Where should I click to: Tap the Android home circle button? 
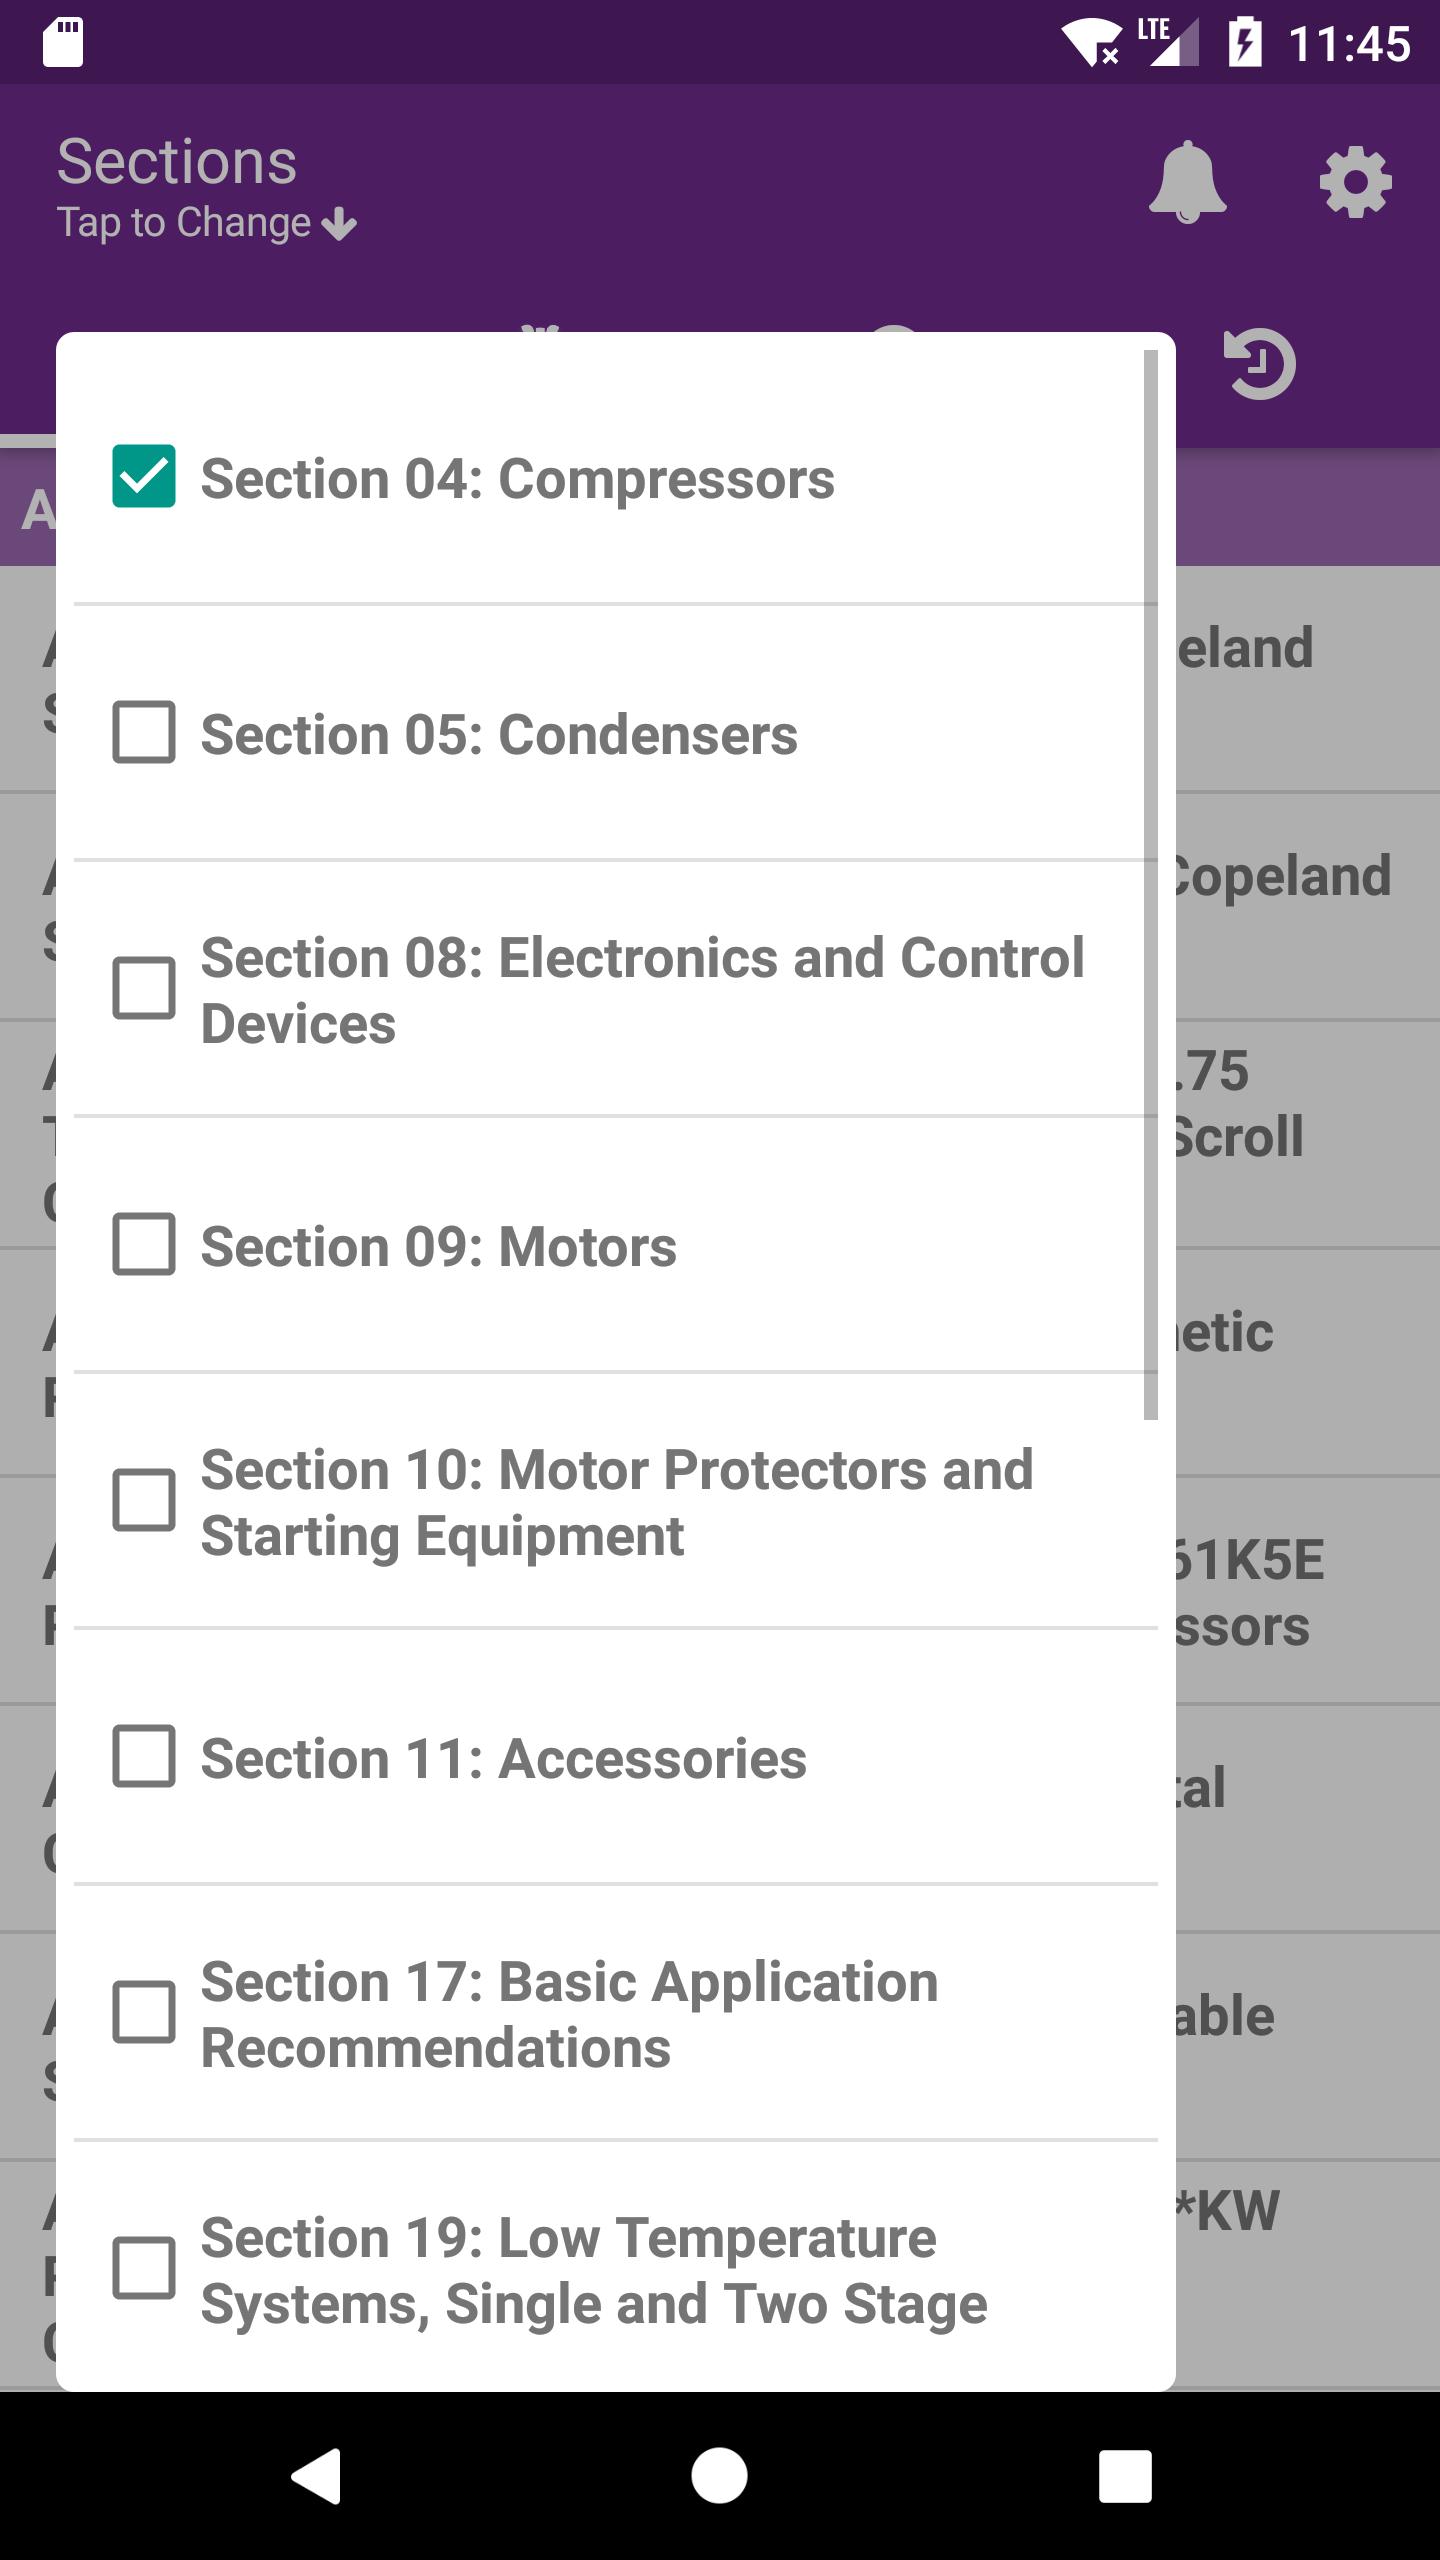click(x=719, y=2475)
